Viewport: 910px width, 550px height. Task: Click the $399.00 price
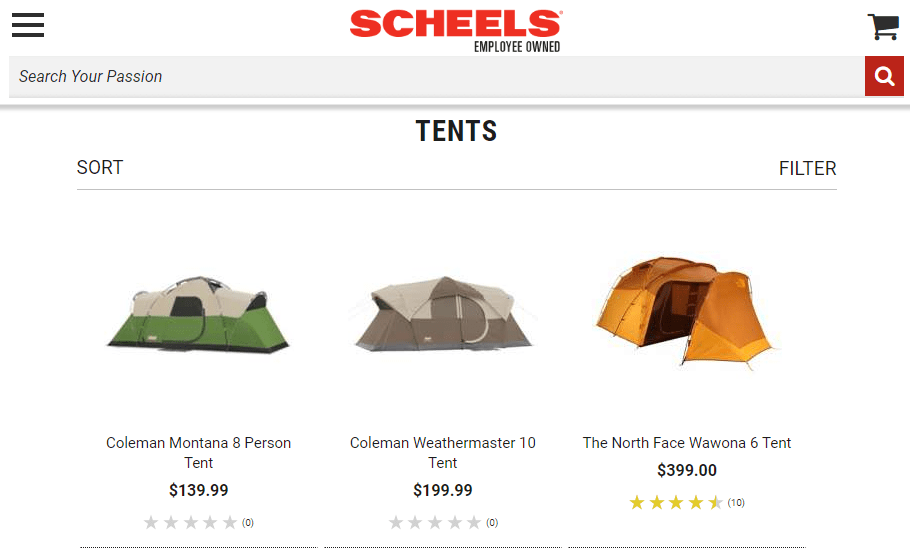click(687, 470)
